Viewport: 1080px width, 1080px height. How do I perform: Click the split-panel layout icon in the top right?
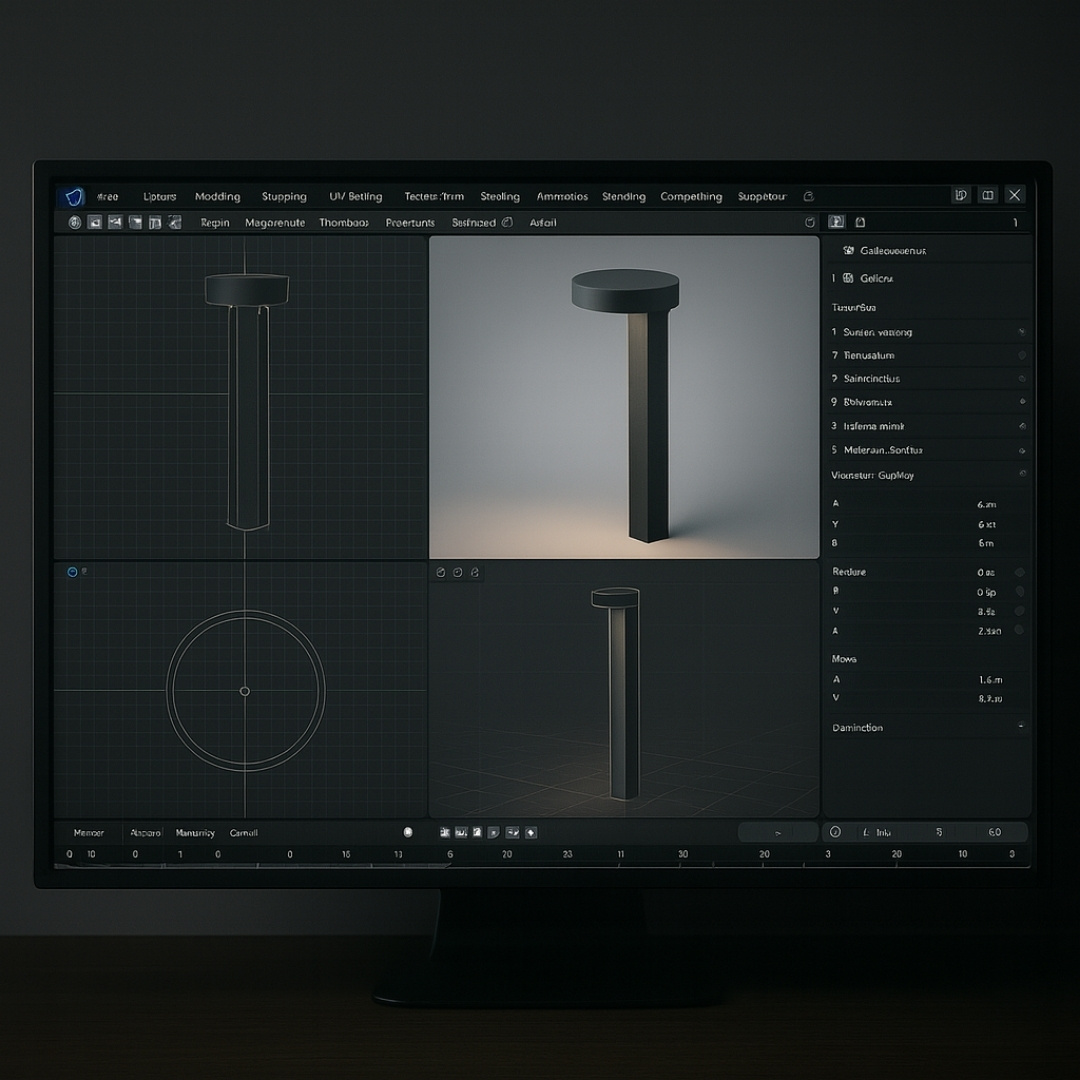pos(987,195)
